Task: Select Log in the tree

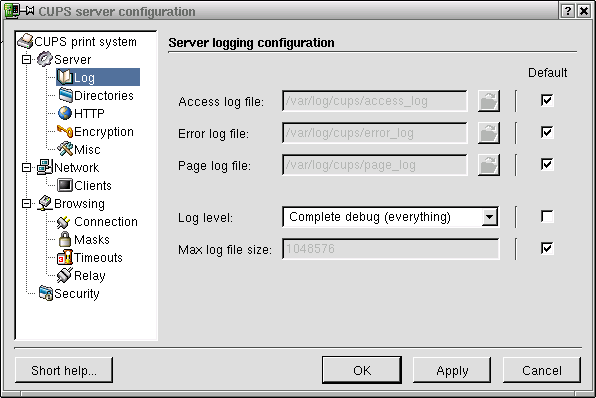Action: tap(98, 77)
